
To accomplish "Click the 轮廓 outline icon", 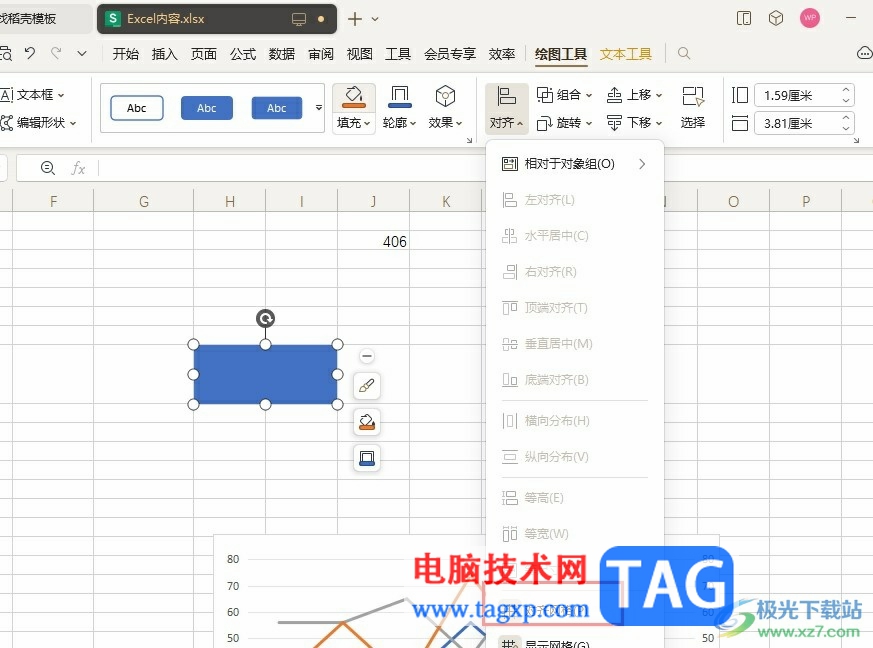I will click(x=399, y=97).
